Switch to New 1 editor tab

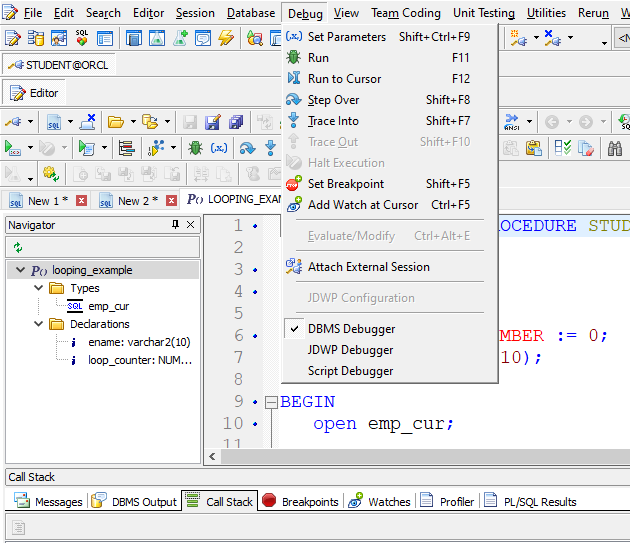(43, 201)
